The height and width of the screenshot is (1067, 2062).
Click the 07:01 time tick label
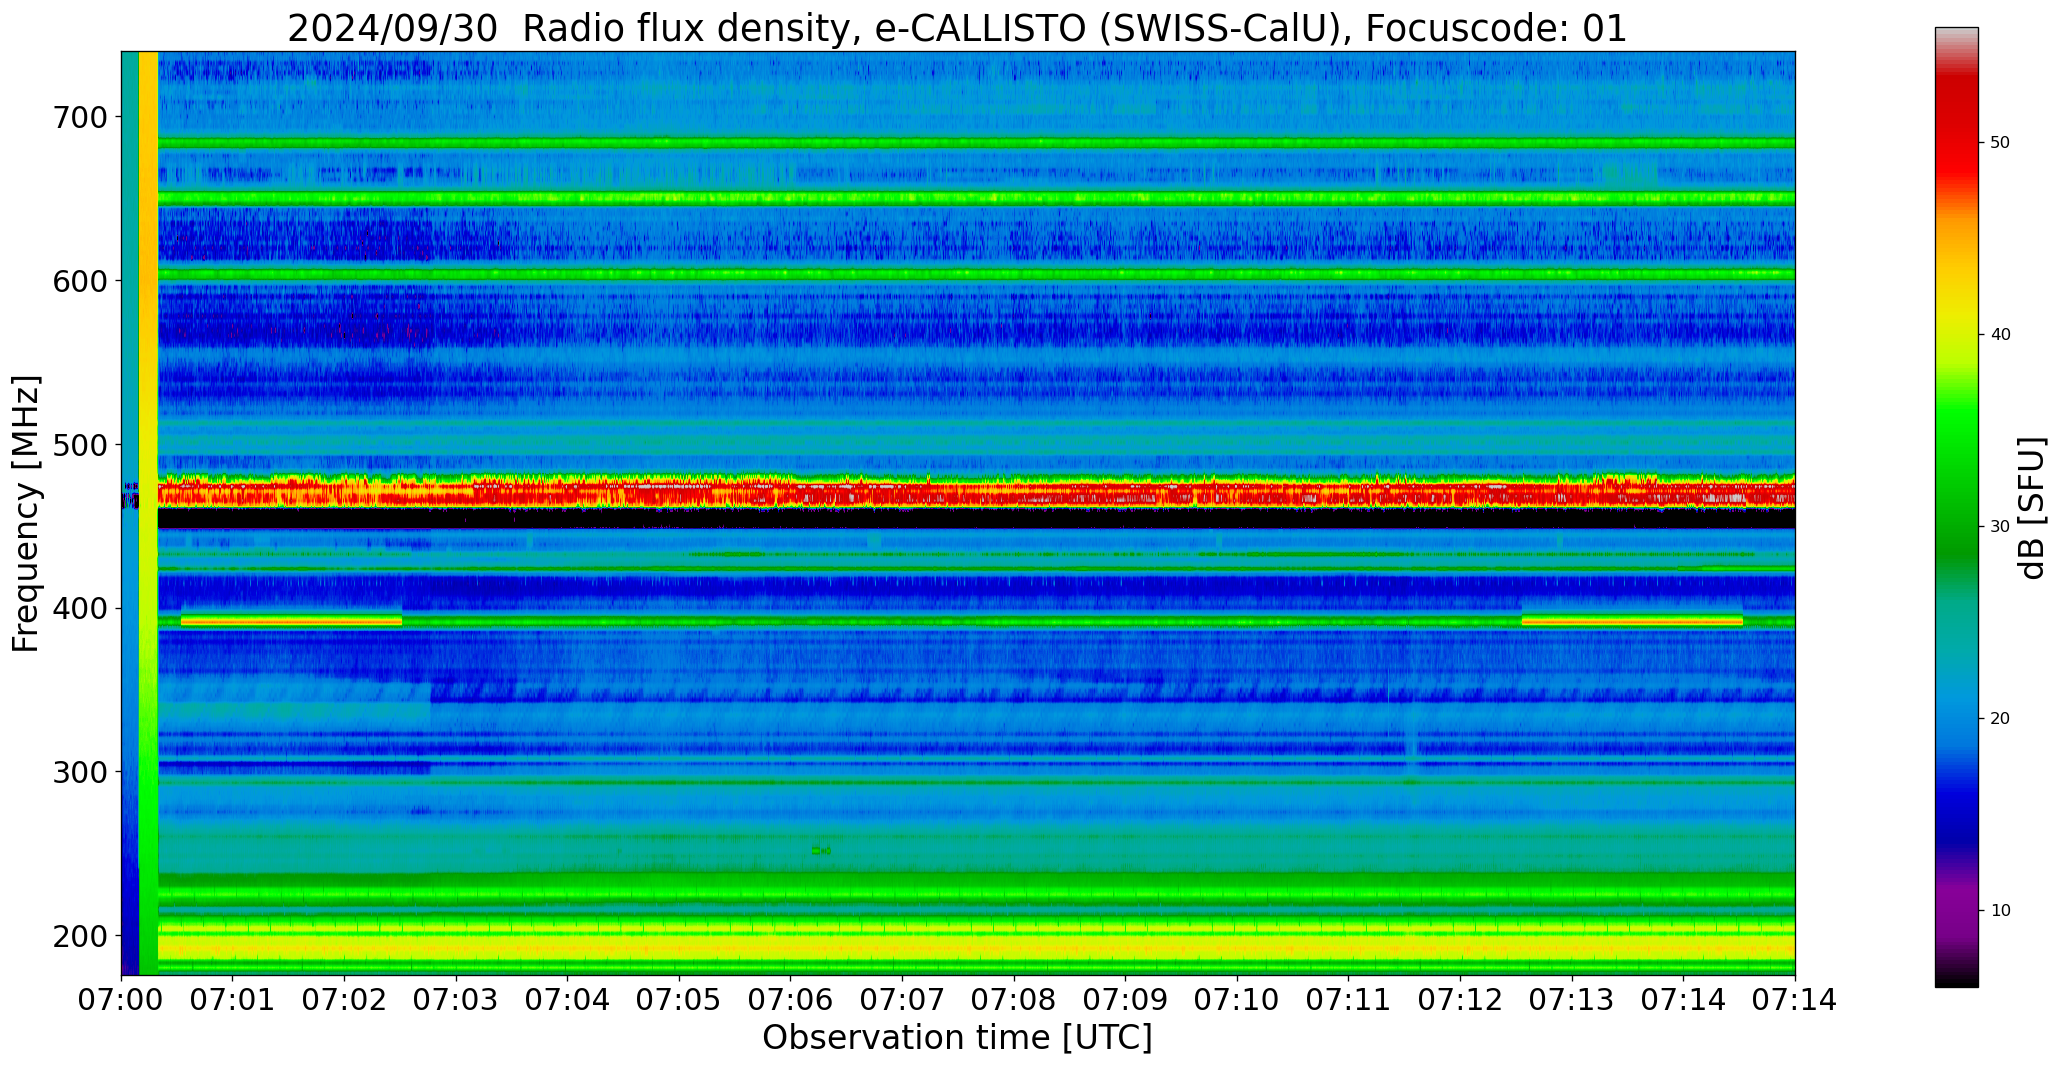point(233,1000)
